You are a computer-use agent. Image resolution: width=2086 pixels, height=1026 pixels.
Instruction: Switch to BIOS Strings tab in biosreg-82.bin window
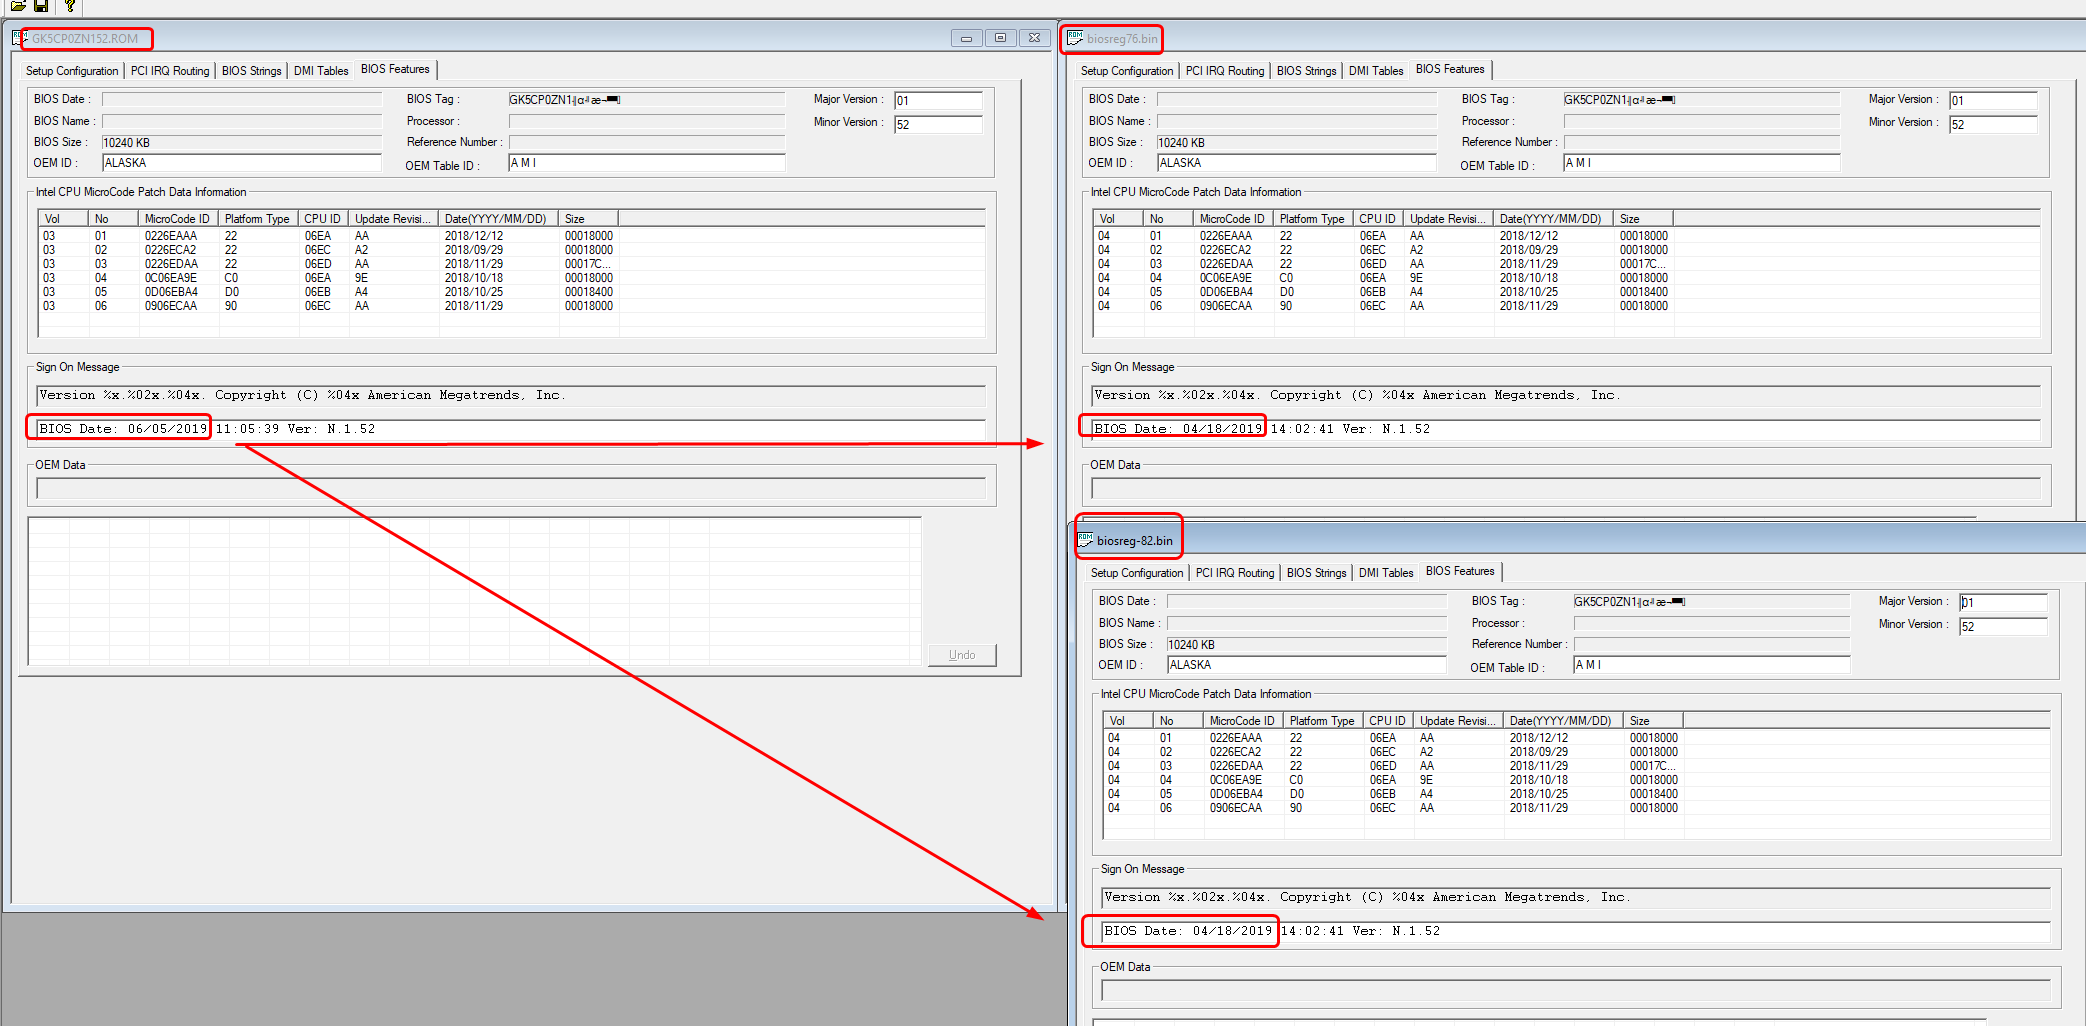tap(1316, 573)
